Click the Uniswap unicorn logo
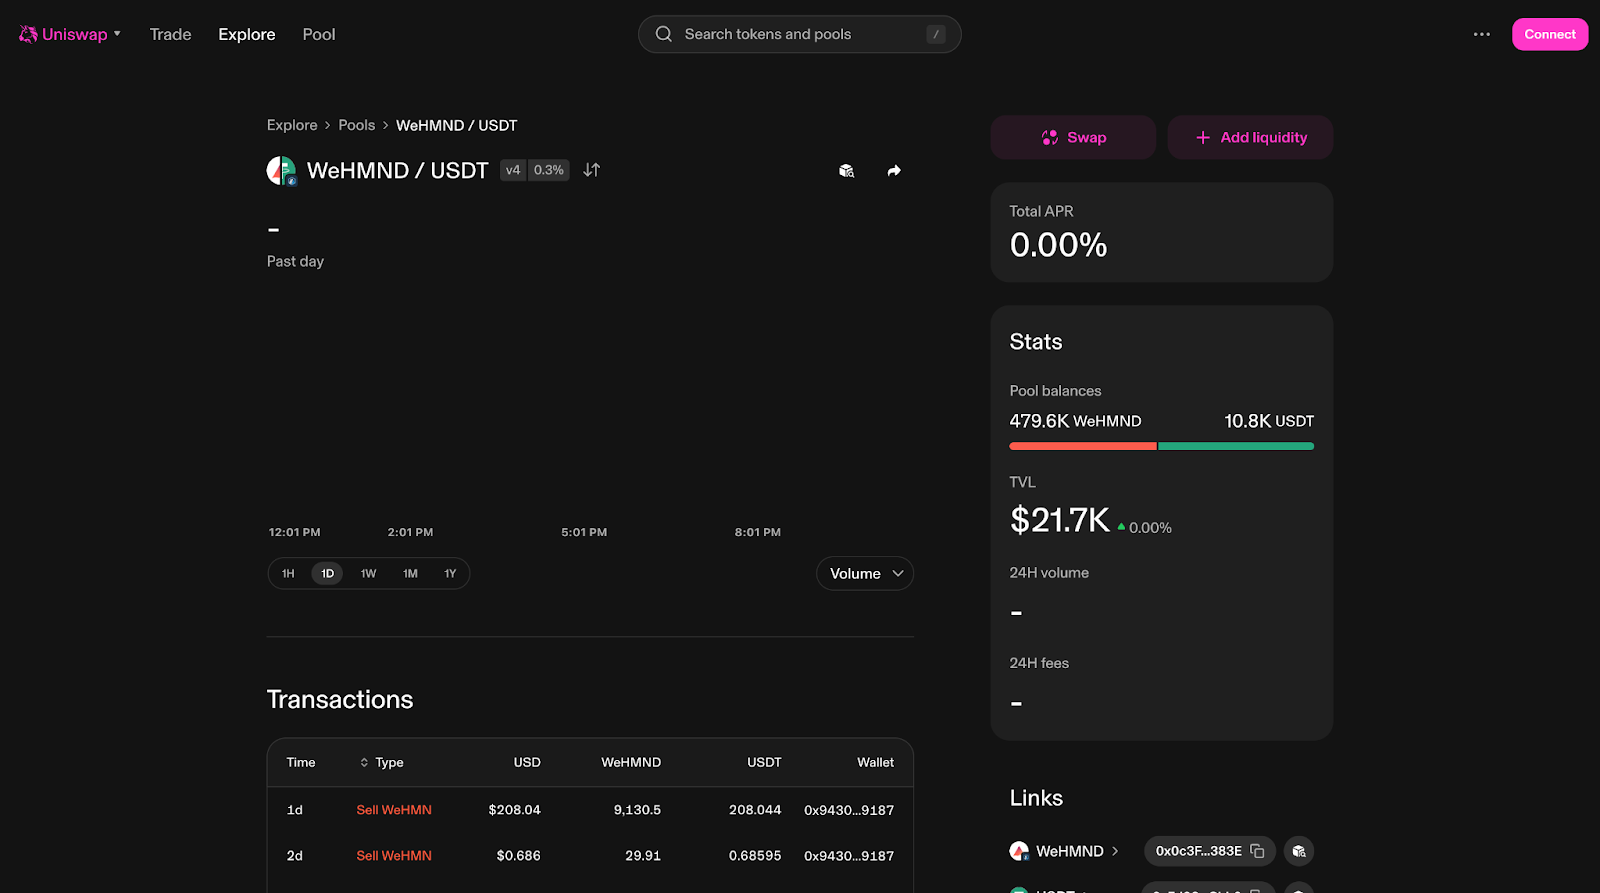 point(28,34)
